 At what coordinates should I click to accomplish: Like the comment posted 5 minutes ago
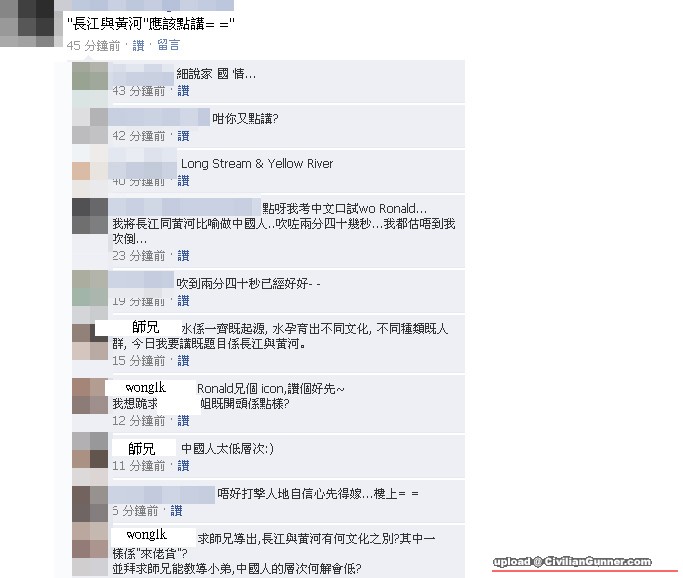[x=176, y=511]
